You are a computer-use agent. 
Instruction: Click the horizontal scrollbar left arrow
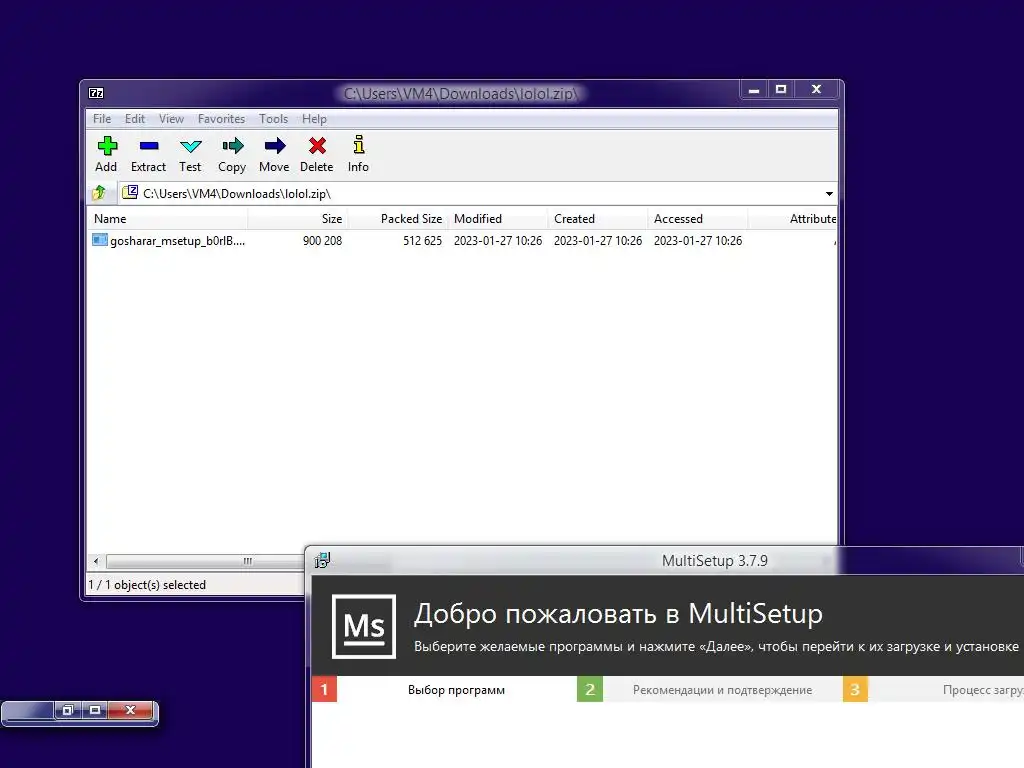pyautogui.click(x=96, y=561)
